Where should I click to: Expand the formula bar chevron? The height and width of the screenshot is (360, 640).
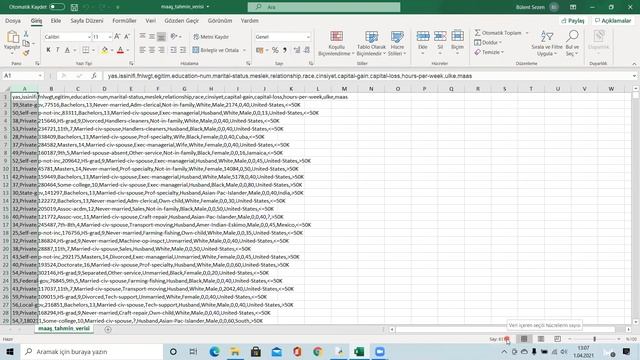coord(634,76)
